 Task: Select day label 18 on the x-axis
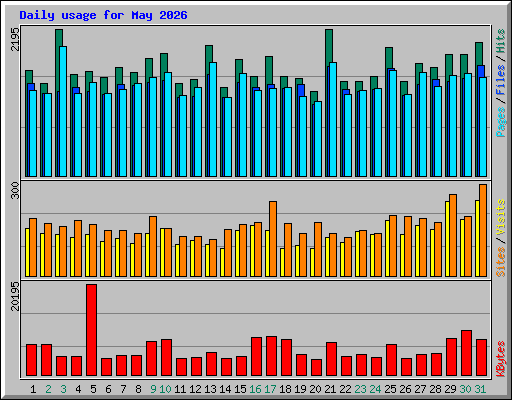tap(285, 389)
